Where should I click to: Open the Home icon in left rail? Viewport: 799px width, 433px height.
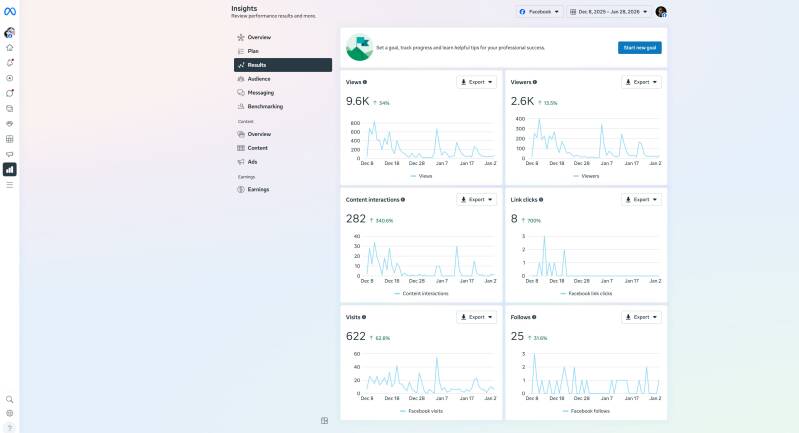click(x=10, y=47)
